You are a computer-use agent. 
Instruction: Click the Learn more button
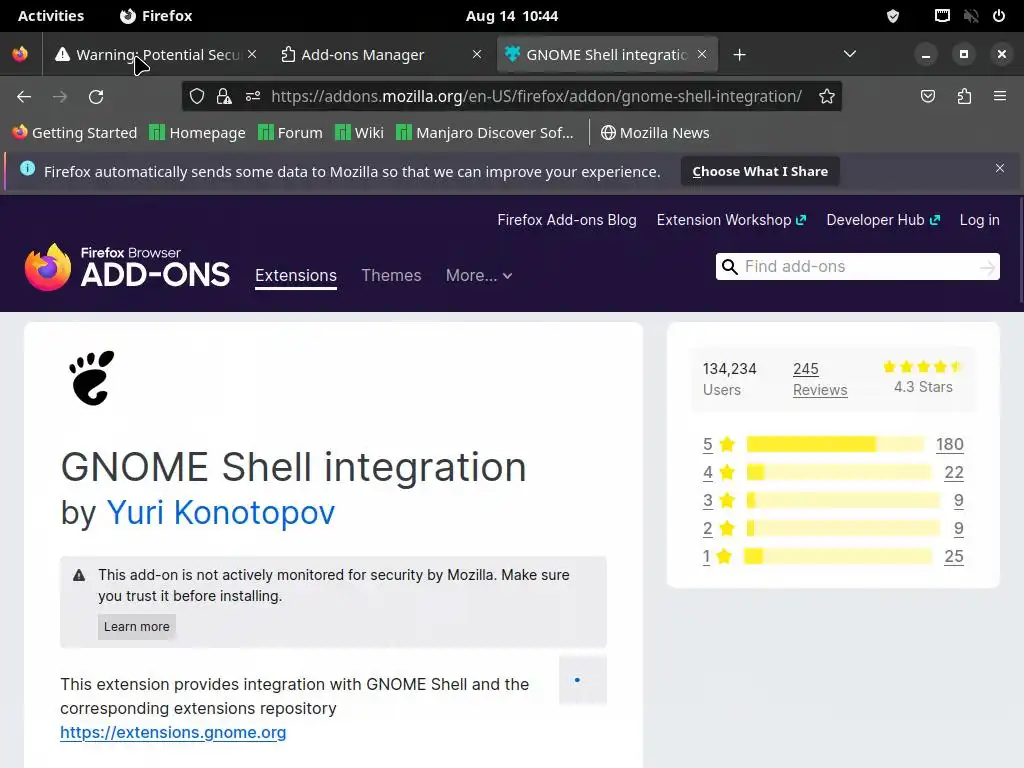(x=136, y=626)
